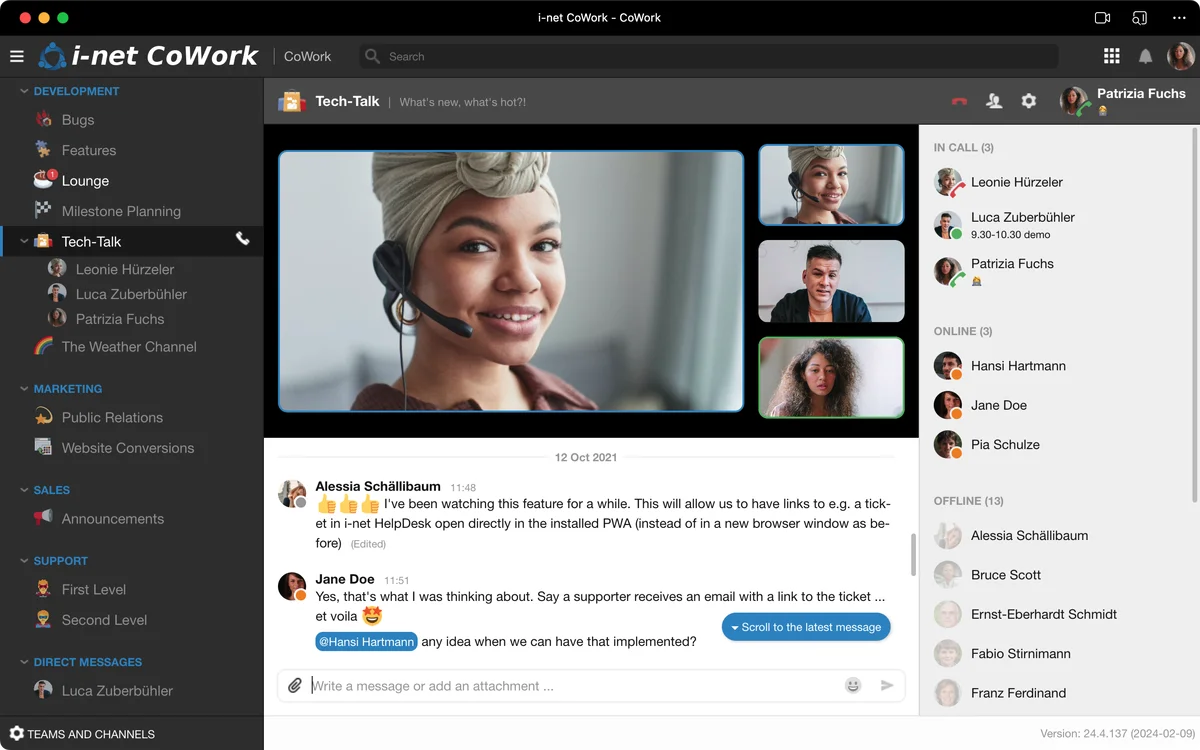The height and width of the screenshot is (750, 1200).
Task: Select the Milestone Planning channel
Action: pyautogui.click(x=120, y=211)
